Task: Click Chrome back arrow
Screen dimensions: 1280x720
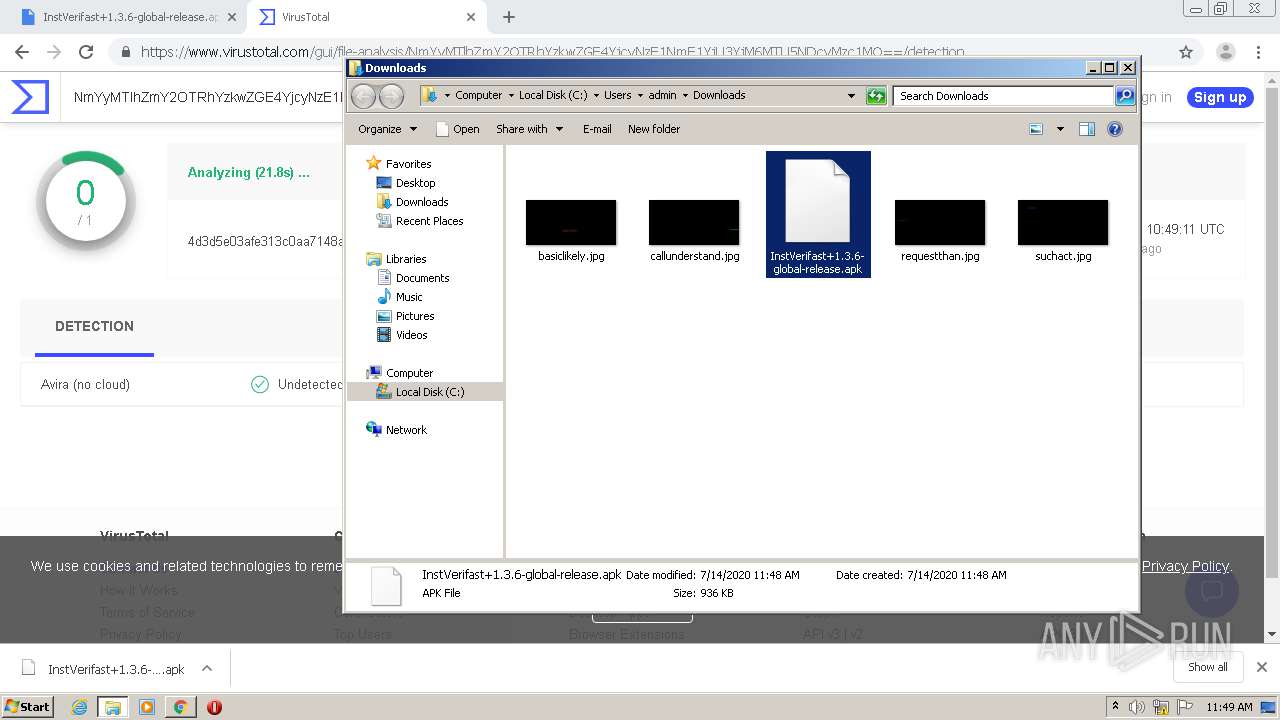Action: [x=22, y=52]
